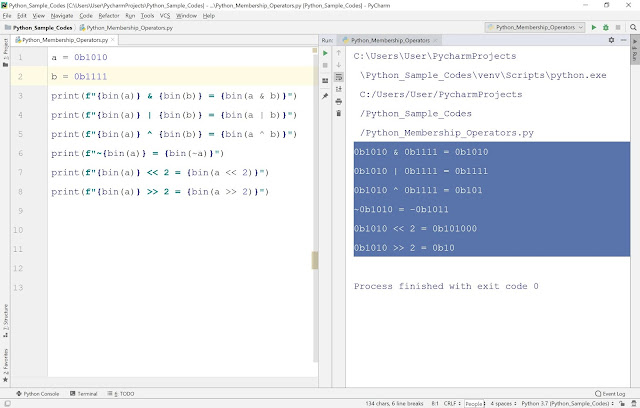Pin the Run tab with the pin icon
The height and width of the screenshot is (408, 640).
(325, 96)
